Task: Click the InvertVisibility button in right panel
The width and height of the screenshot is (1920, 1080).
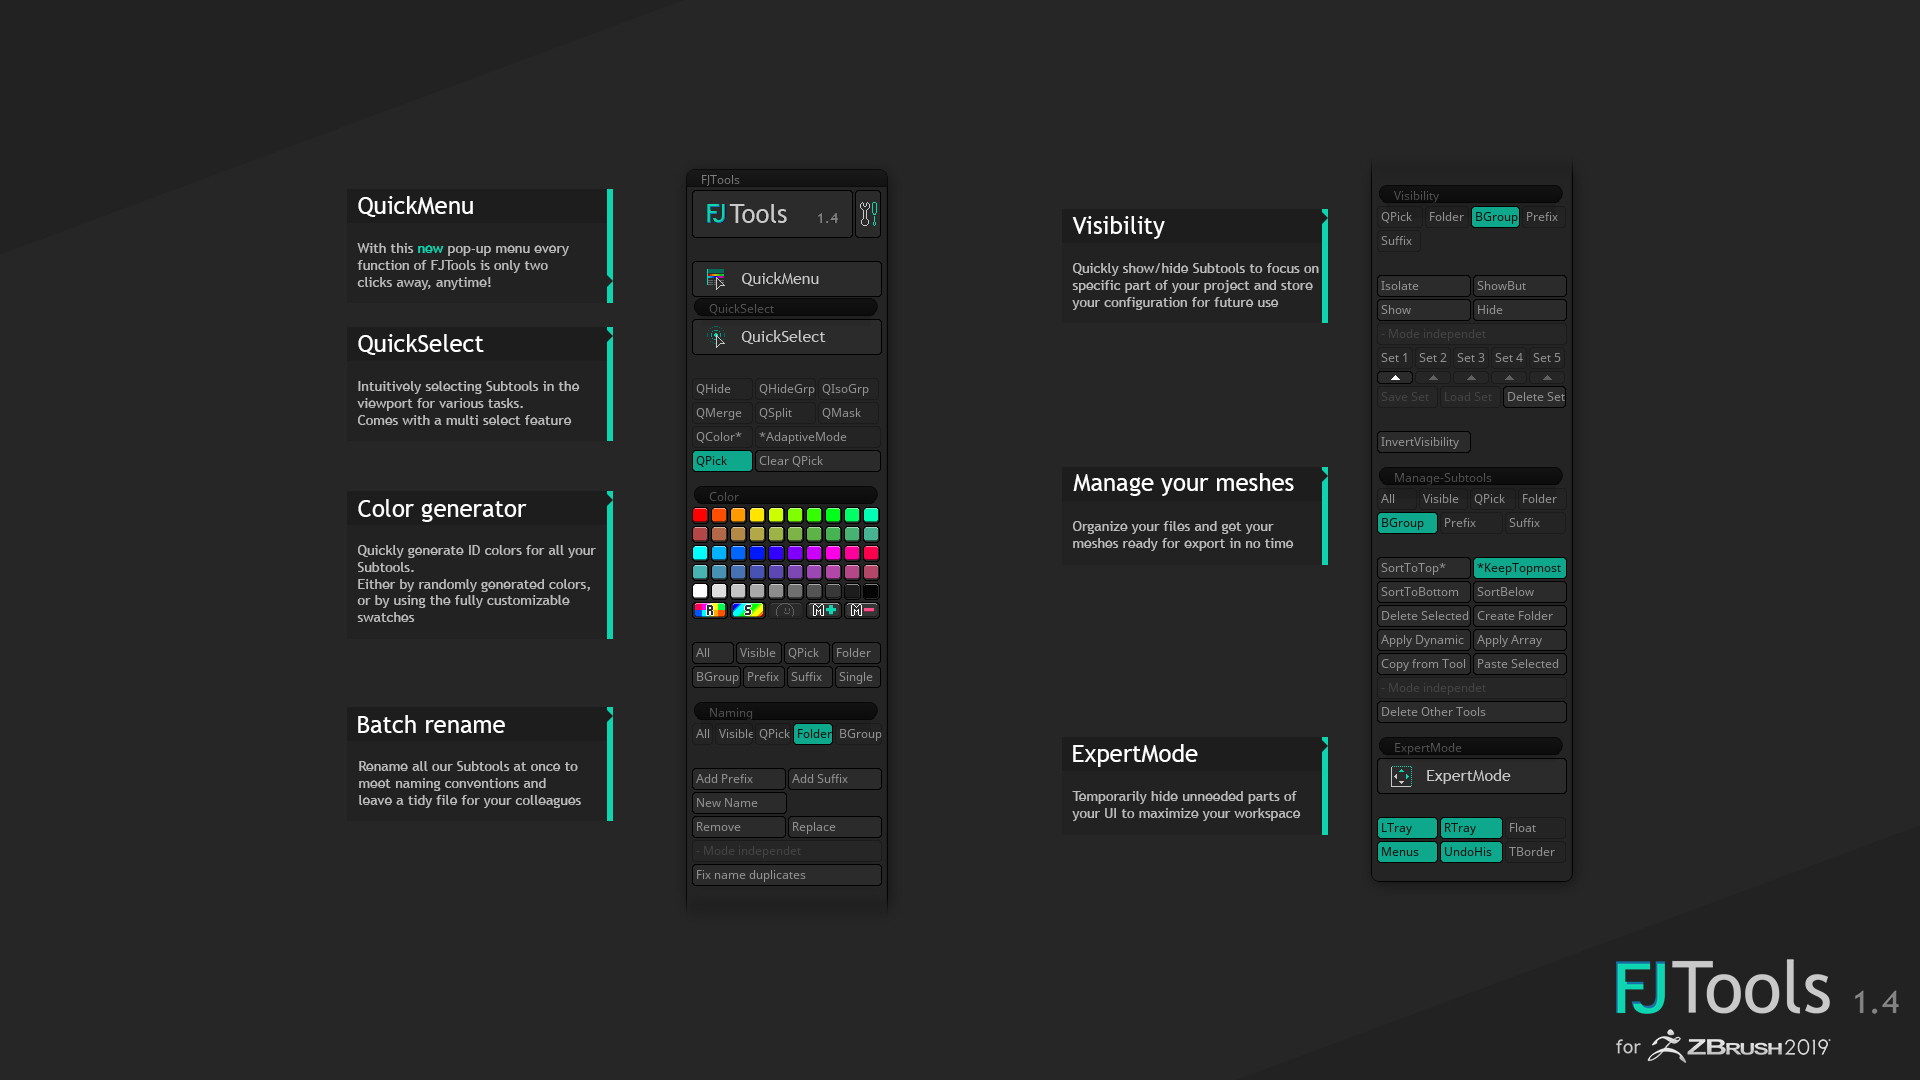Action: click(x=1422, y=440)
